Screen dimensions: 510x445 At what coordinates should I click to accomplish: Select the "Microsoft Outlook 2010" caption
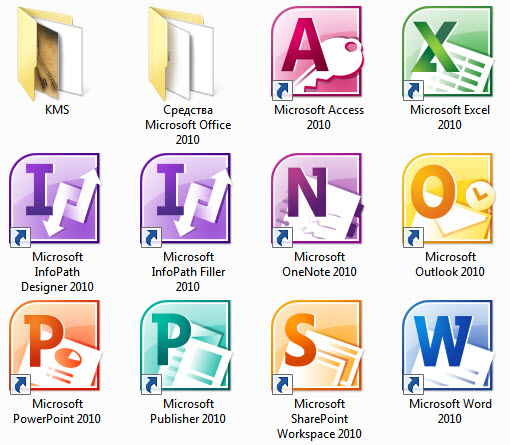coord(450,265)
